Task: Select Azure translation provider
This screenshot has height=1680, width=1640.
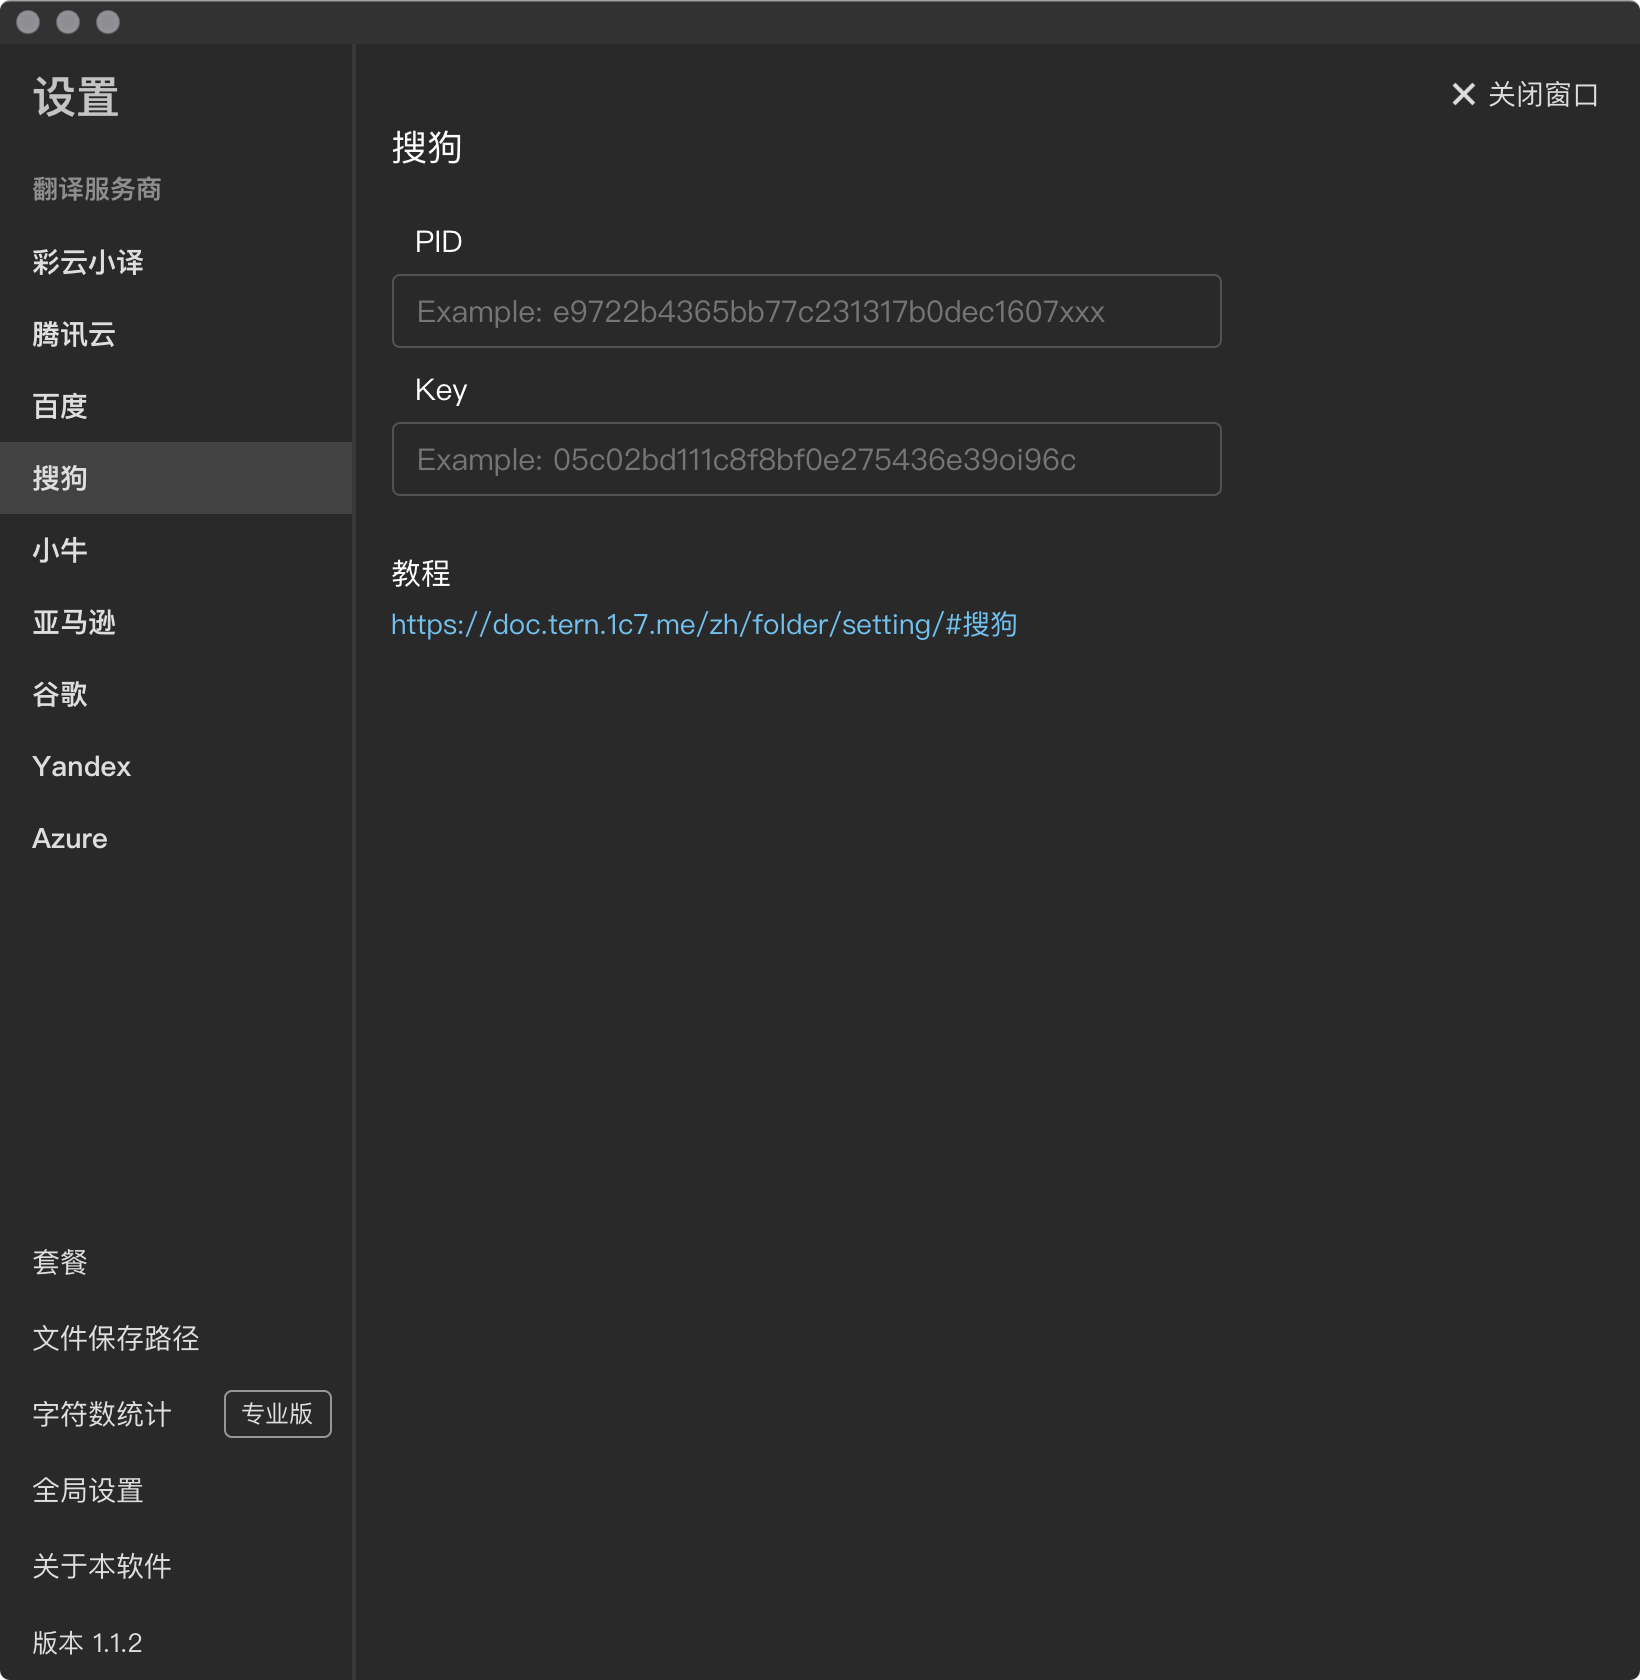Action: click(x=70, y=838)
